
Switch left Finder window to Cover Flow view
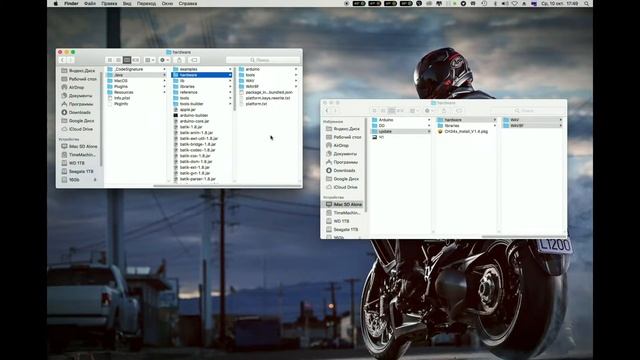[x=136, y=60]
